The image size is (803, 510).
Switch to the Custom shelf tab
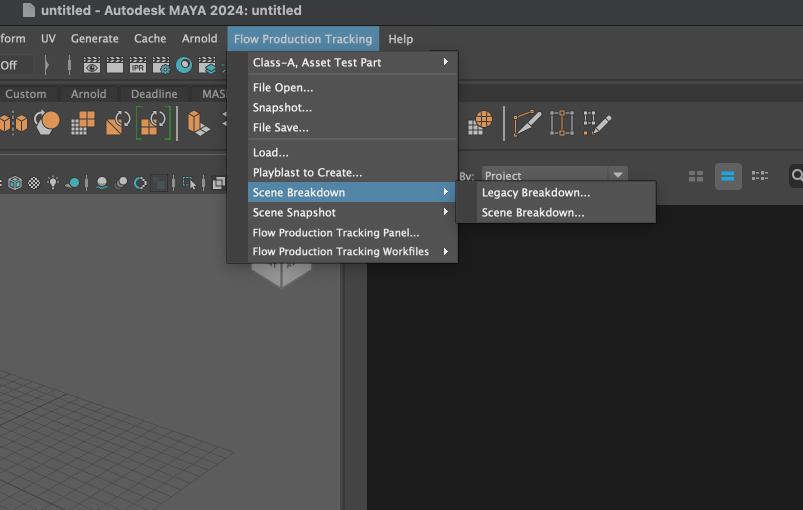tap(26, 94)
